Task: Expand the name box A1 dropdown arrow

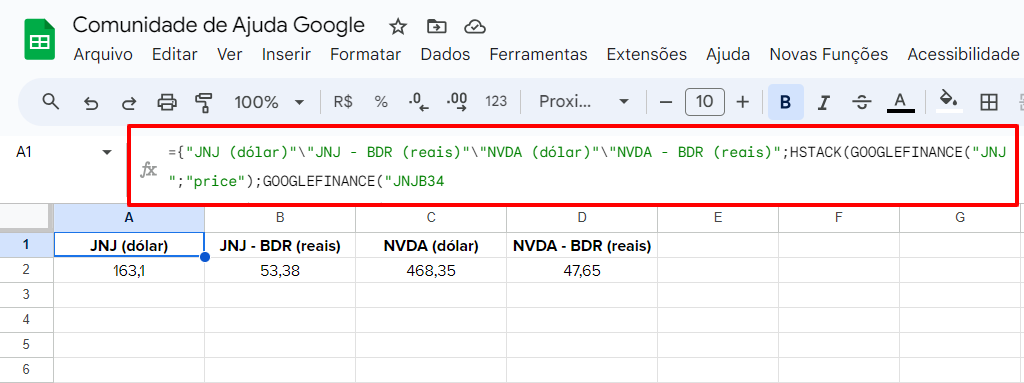Action: 106,152
